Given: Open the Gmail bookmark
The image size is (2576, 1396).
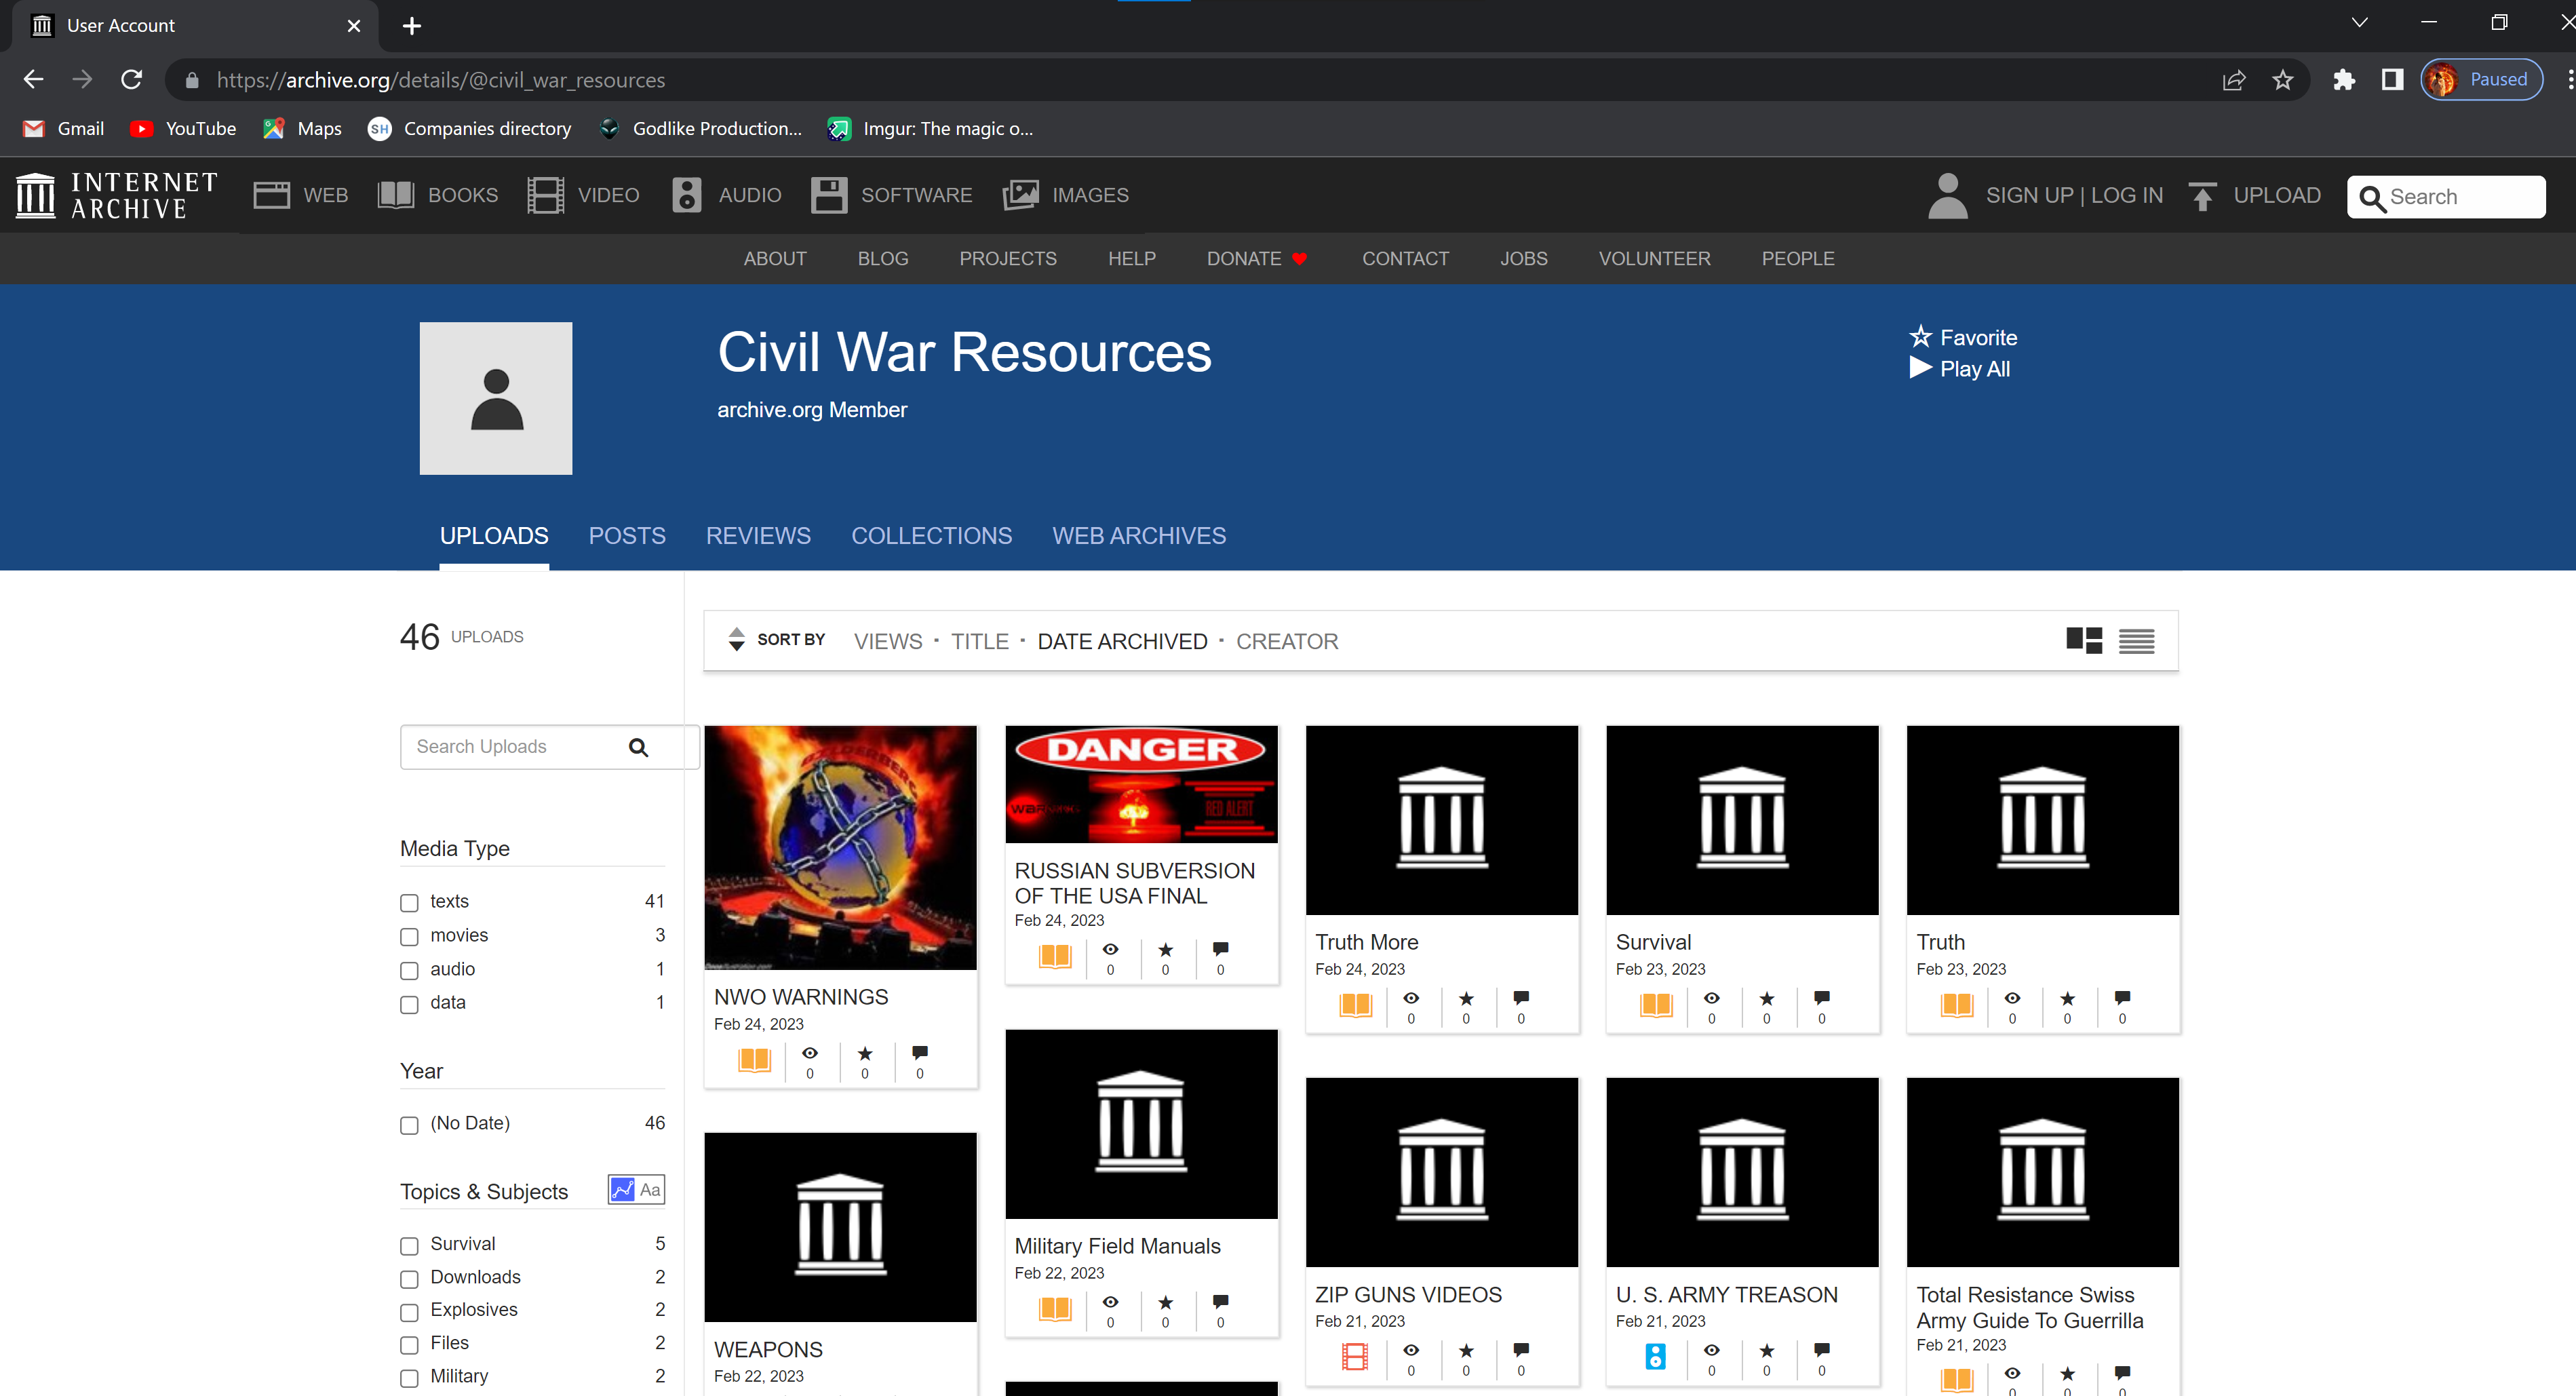Looking at the screenshot, I should [x=64, y=129].
